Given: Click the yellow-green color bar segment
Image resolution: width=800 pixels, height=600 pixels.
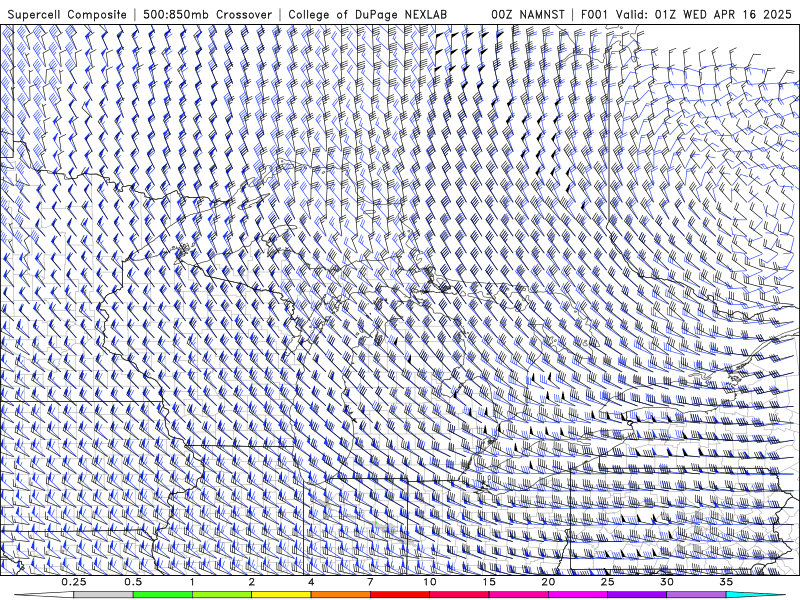Looking at the screenshot, I should (222, 595).
